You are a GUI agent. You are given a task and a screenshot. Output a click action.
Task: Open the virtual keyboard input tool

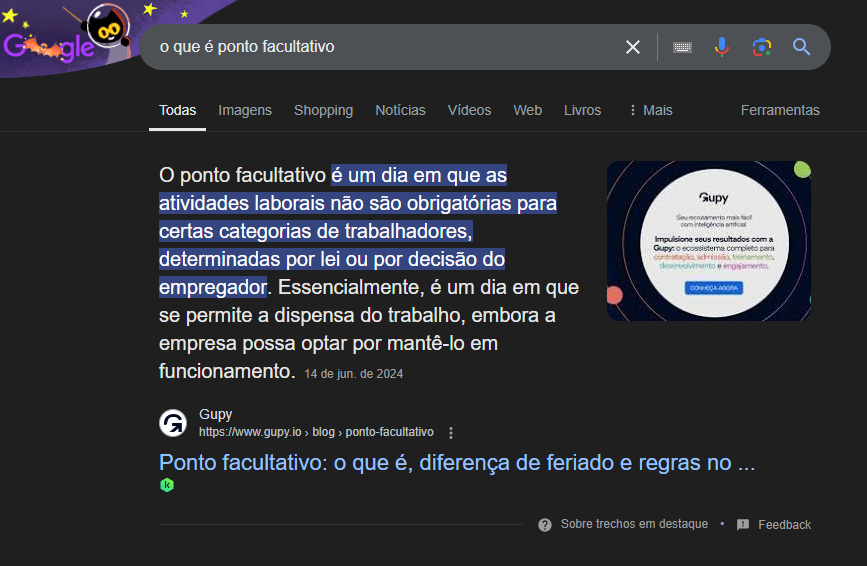(683, 47)
